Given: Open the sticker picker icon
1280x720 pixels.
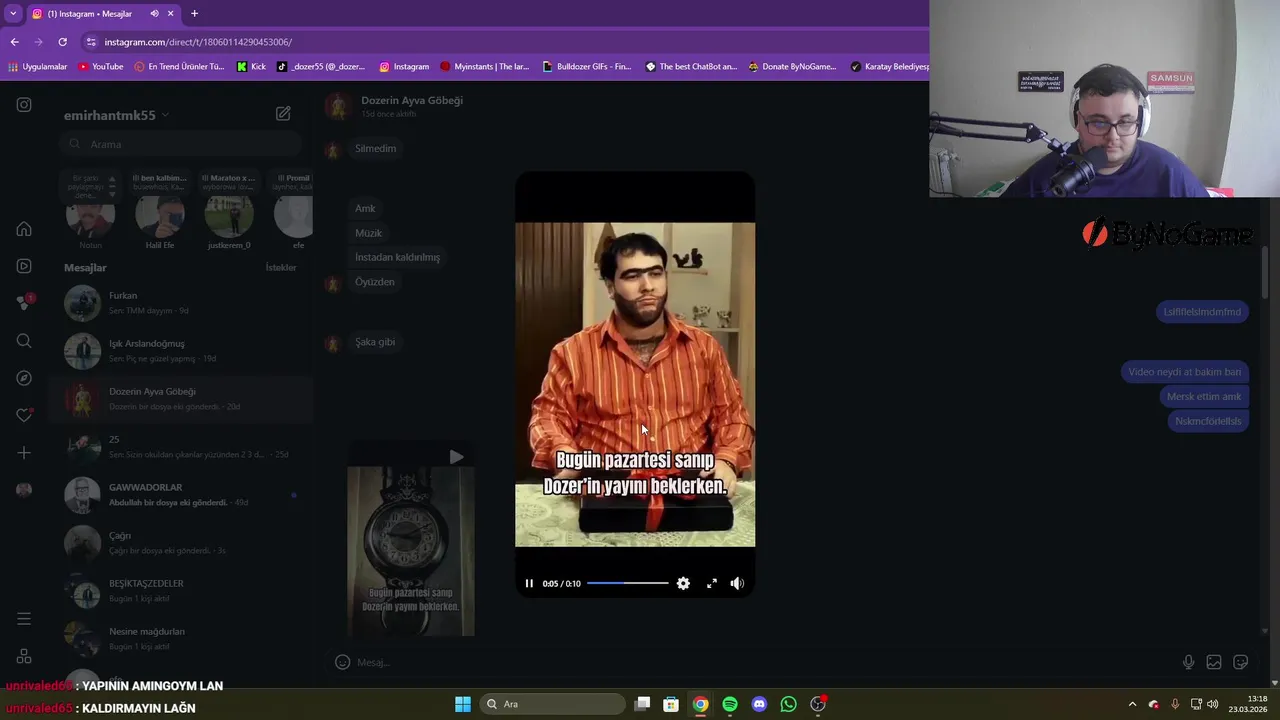Looking at the screenshot, I should click(x=1241, y=662).
